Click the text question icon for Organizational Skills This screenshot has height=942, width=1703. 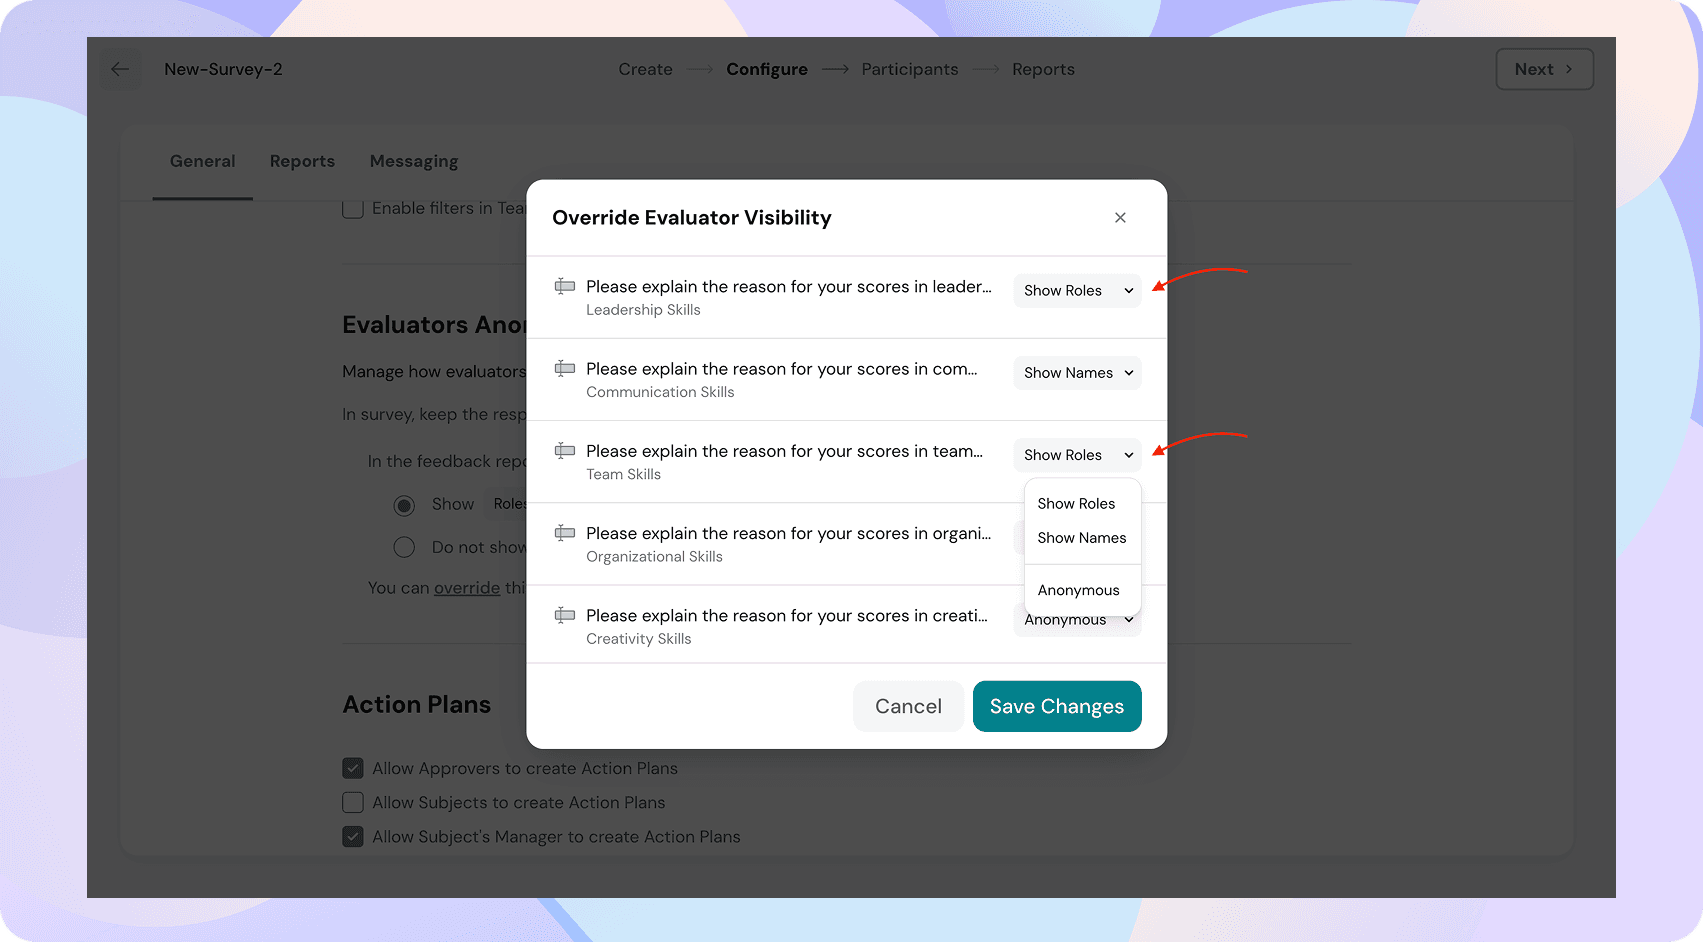pyautogui.click(x=565, y=533)
